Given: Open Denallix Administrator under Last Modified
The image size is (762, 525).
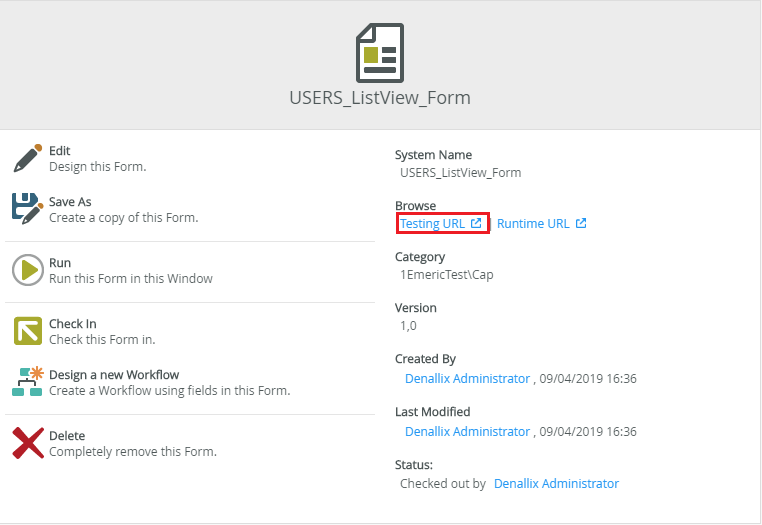Looking at the screenshot, I should (x=467, y=432).
